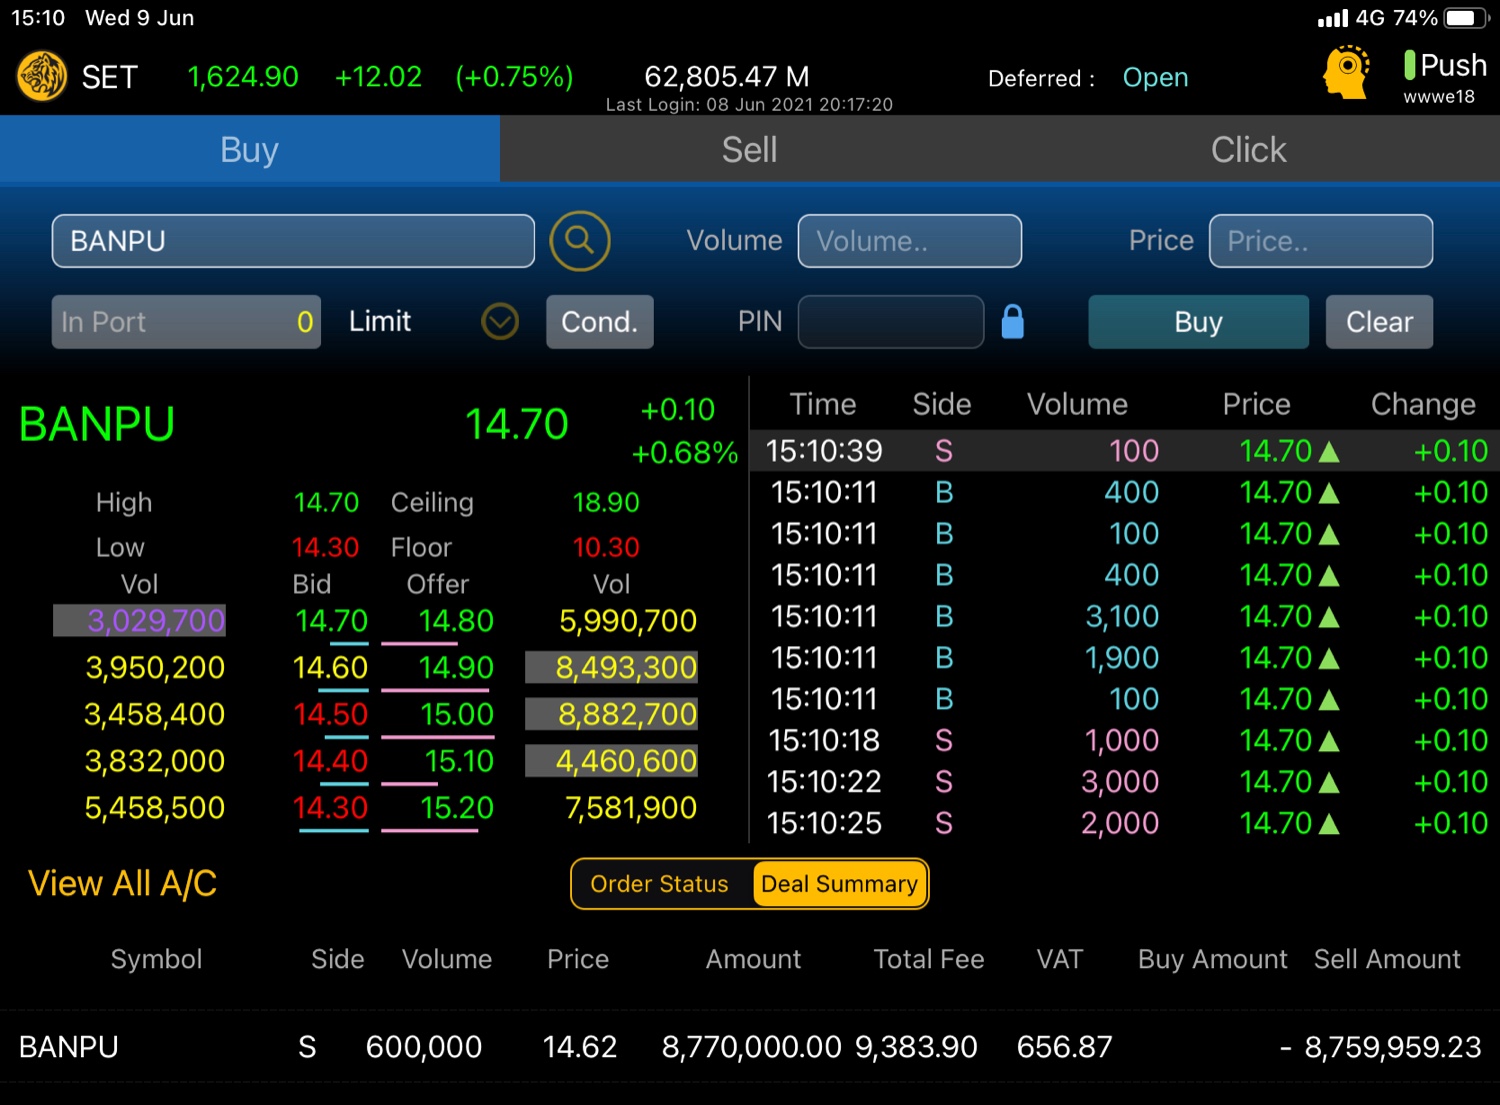Tap ticker volume 3,100
This screenshot has height=1105, width=1500.
pyautogui.click(x=1122, y=617)
